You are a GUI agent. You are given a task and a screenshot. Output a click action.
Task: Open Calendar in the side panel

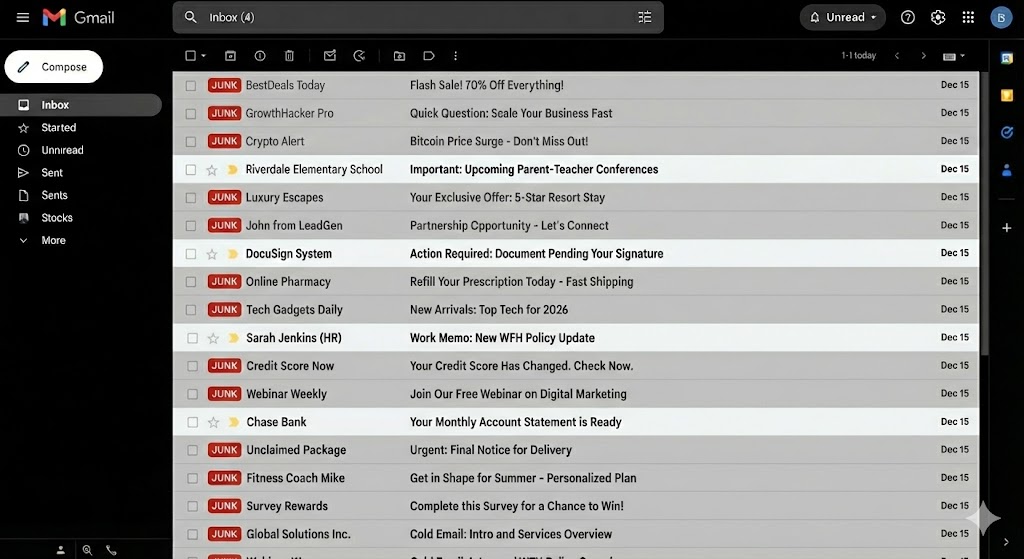[1006, 58]
